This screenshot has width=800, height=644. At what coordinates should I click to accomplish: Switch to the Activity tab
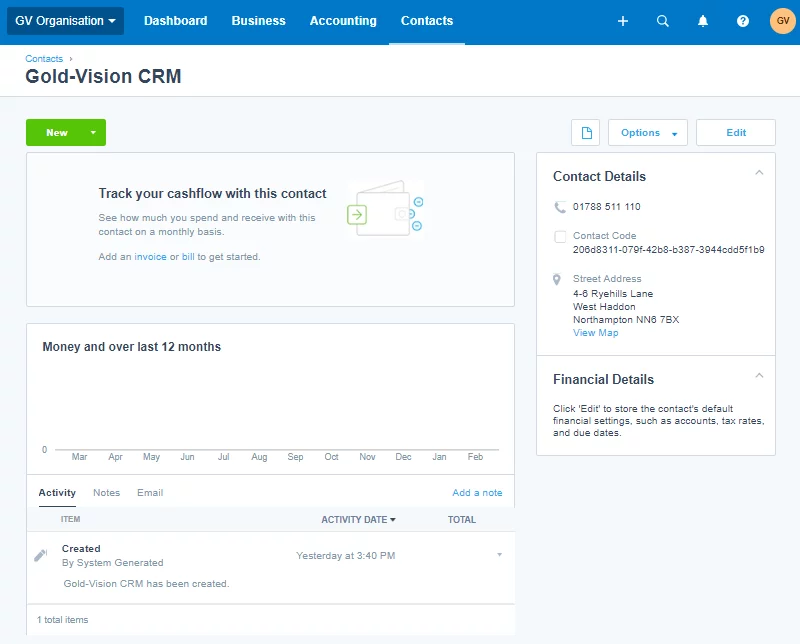click(57, 492)
